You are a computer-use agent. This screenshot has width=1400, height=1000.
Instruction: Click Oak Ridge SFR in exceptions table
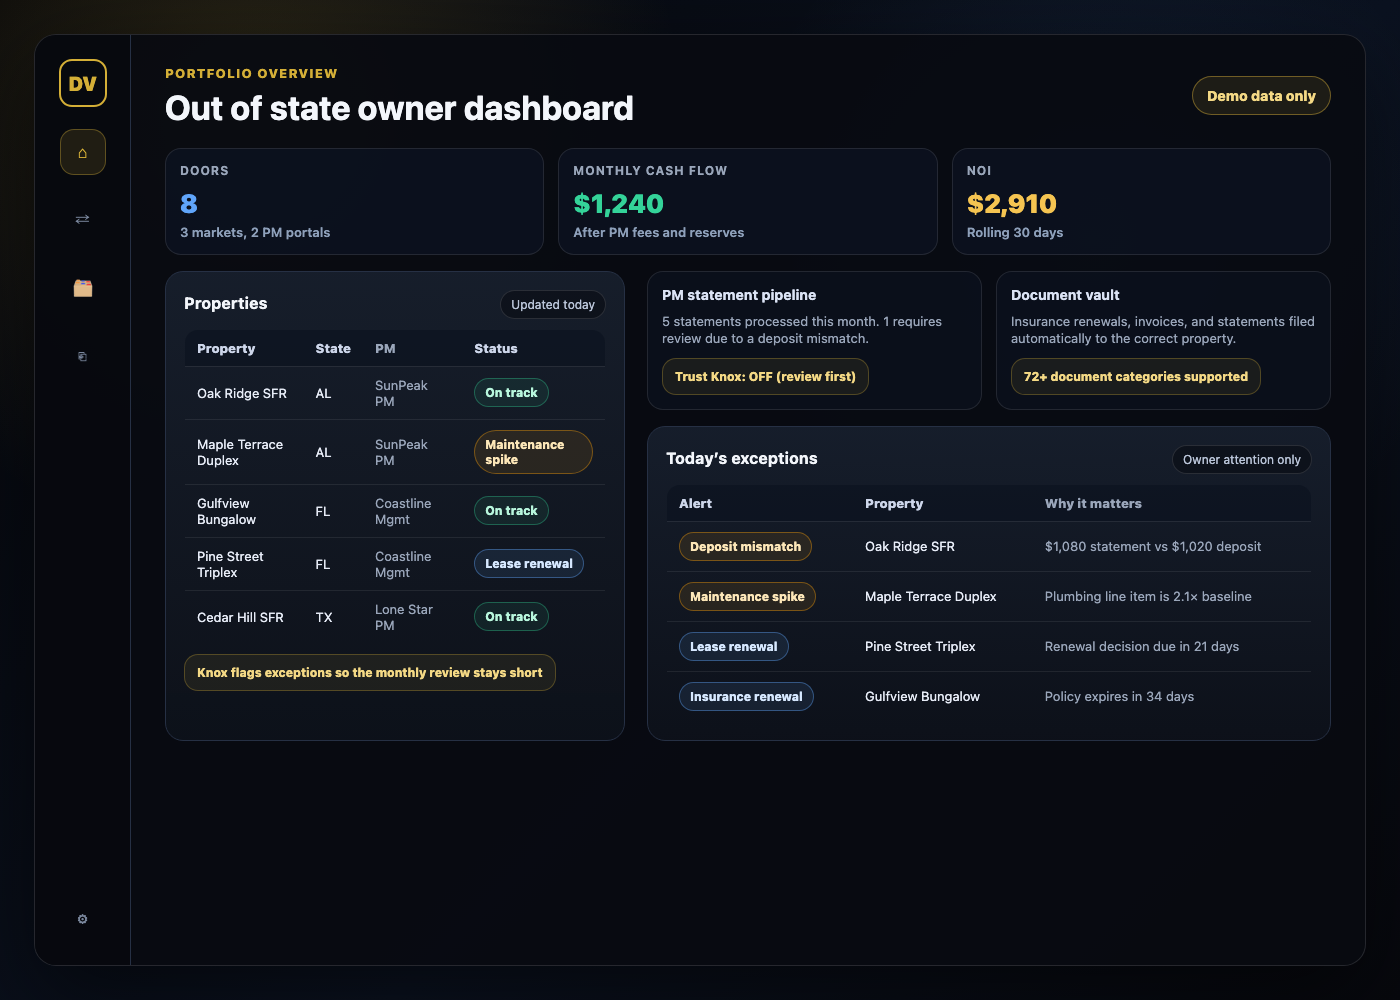(910, 547)
